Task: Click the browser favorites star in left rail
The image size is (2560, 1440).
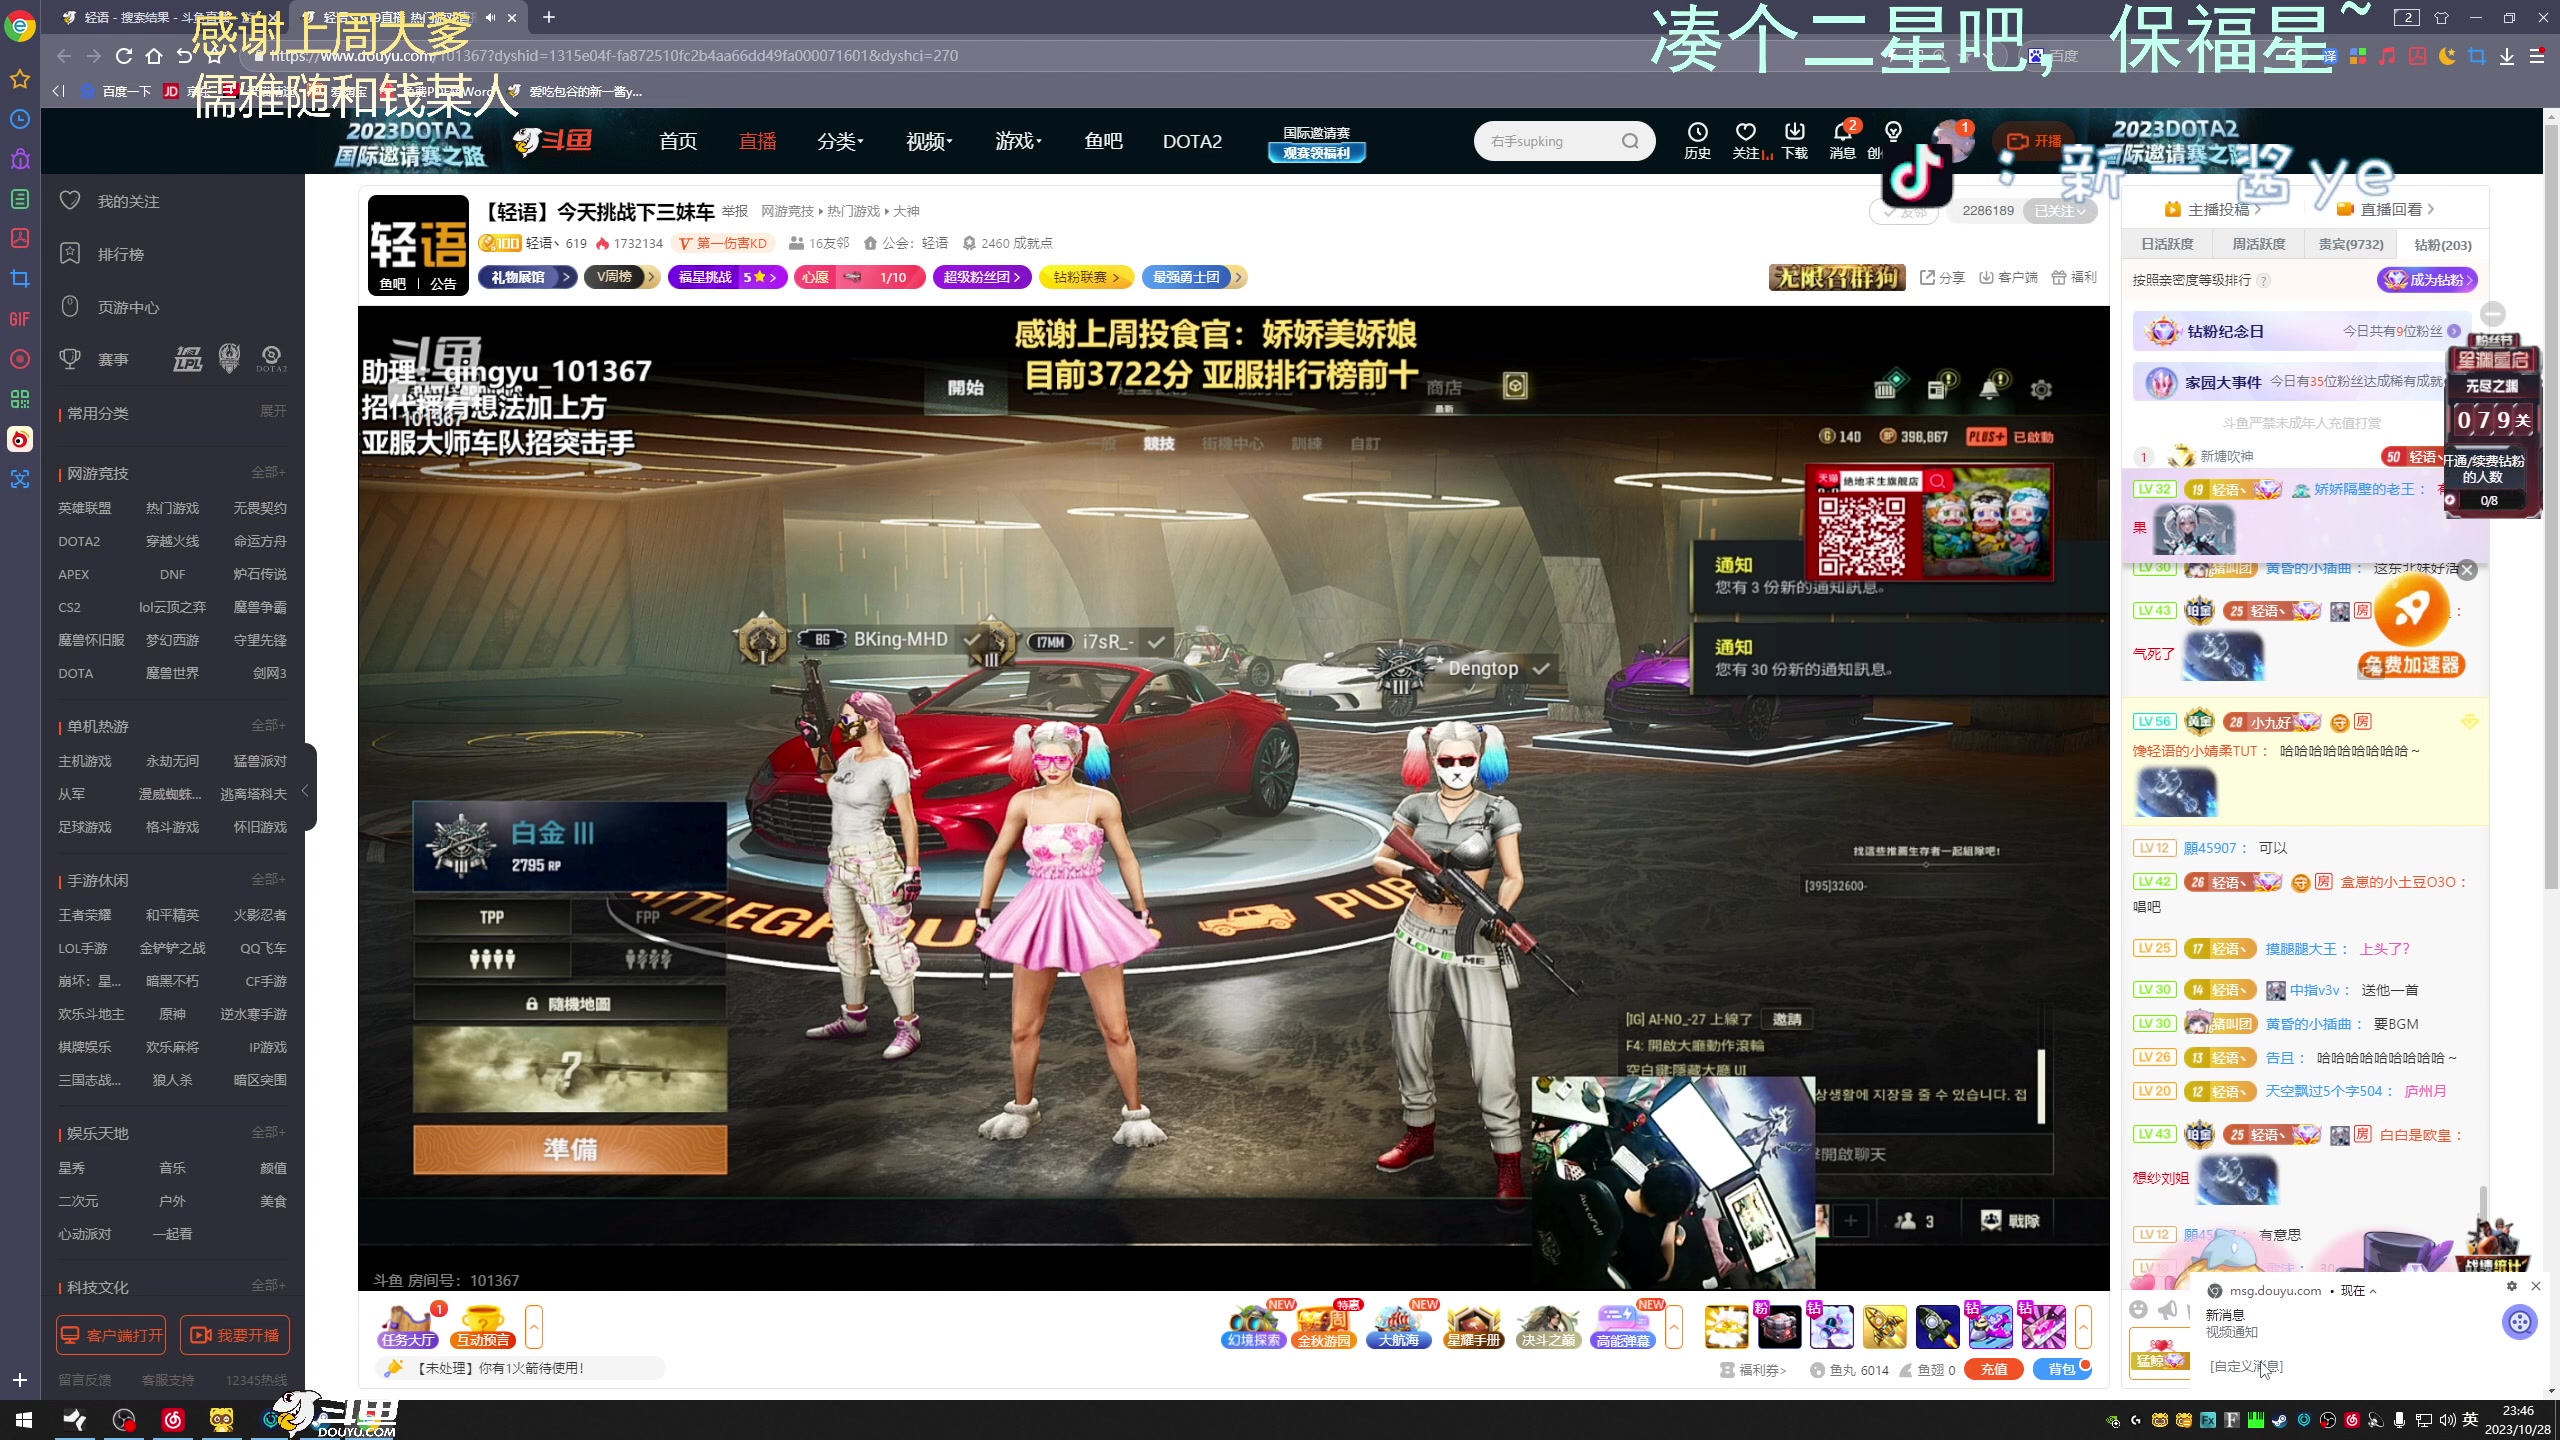Action: point(20,78)
